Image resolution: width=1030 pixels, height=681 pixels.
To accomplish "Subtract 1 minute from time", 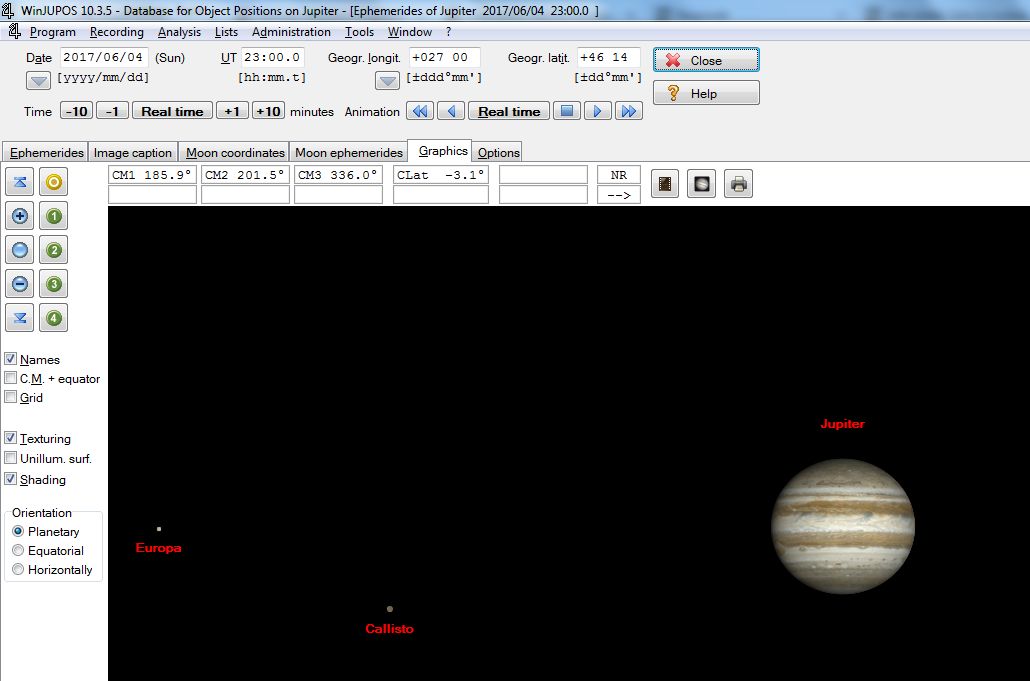I will click(x=112, y=111).
